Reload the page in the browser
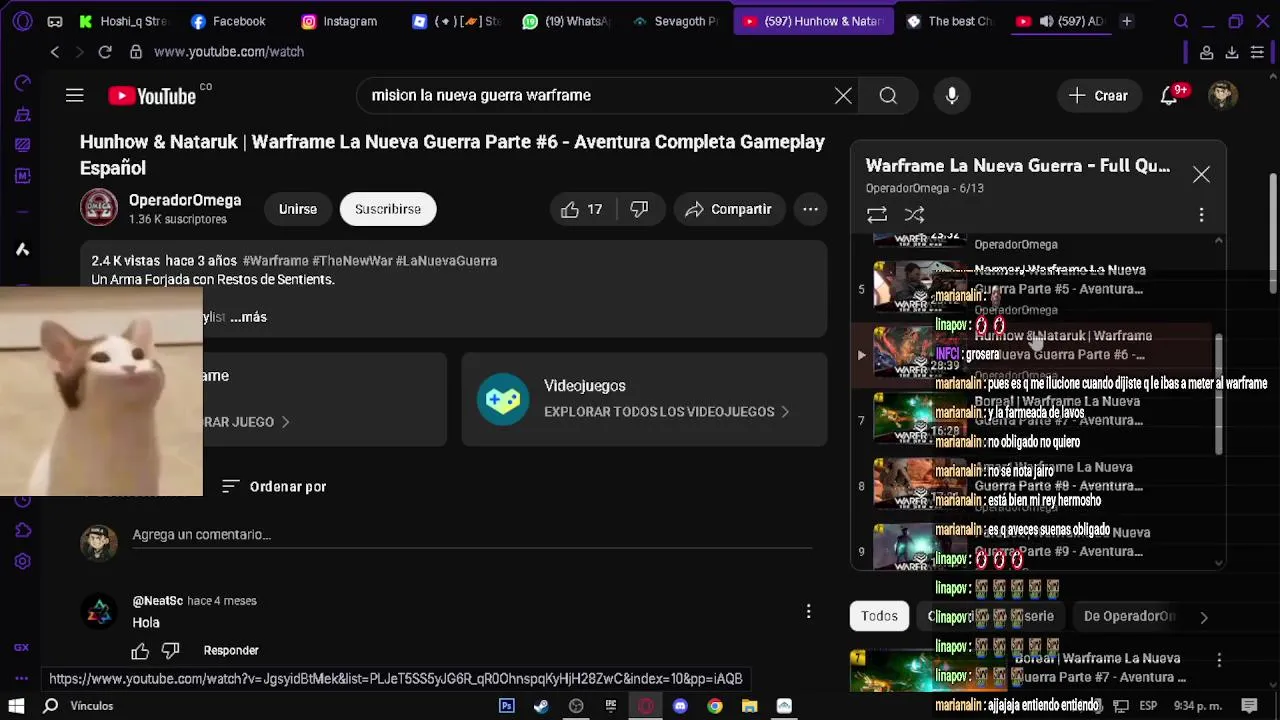 tap(105, 52)
